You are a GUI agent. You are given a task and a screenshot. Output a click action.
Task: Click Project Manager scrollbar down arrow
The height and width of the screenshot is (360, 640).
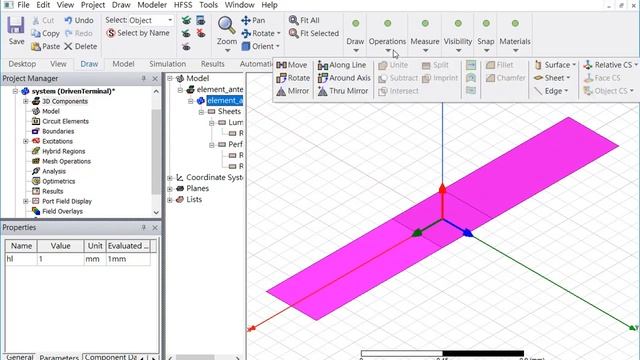click(x=156, y=212)
